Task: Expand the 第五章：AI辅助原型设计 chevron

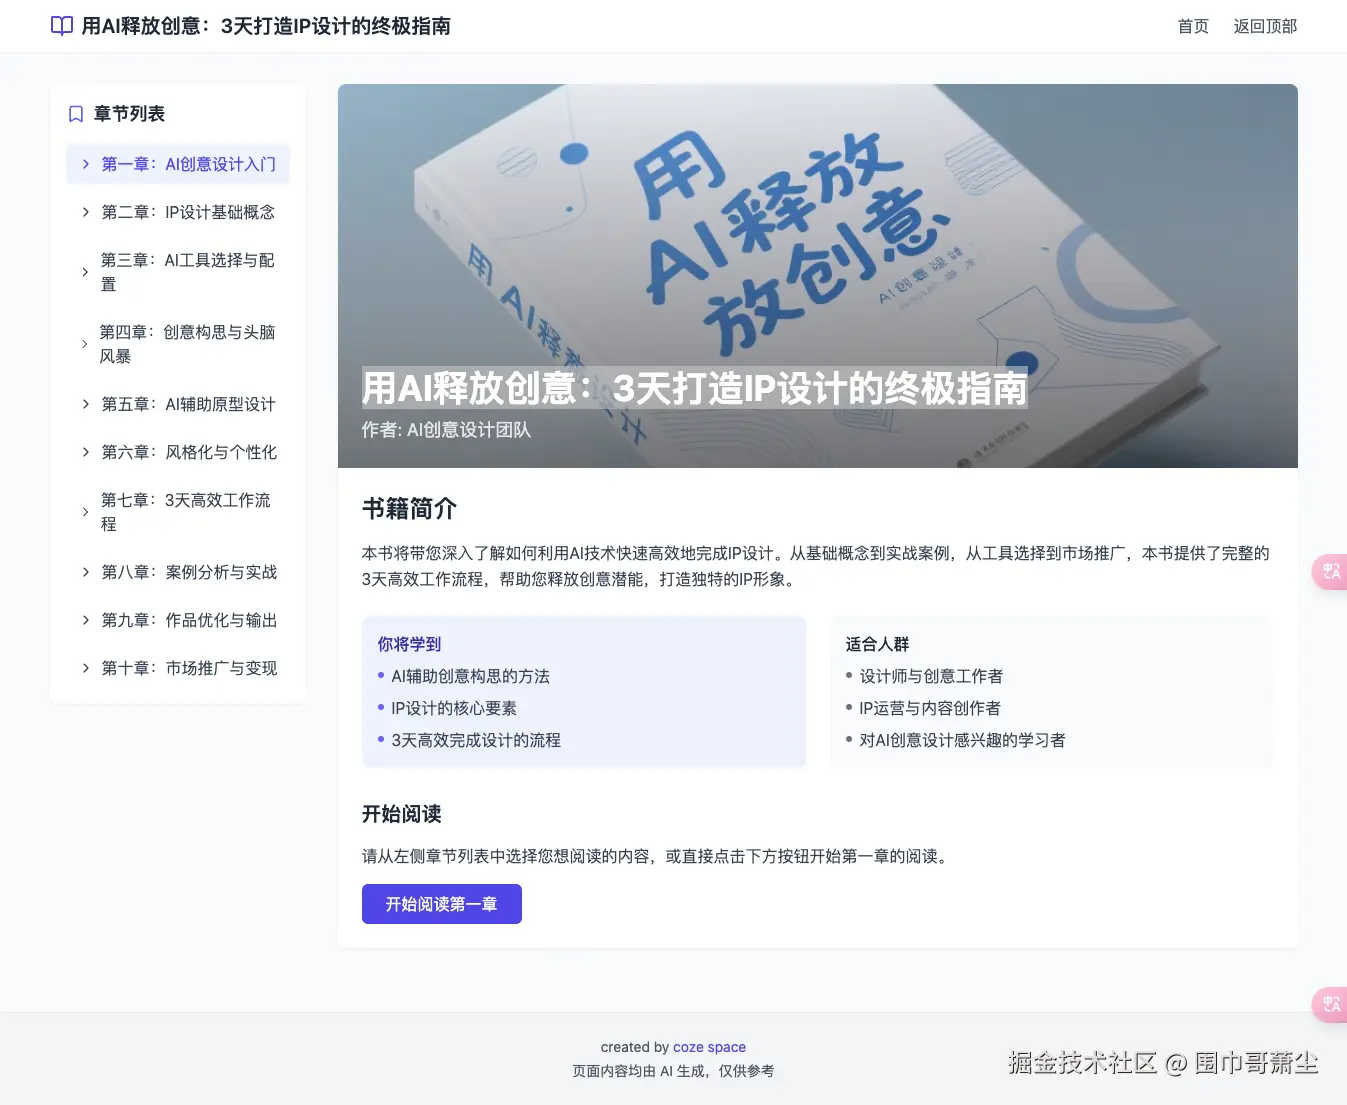Action: pyautogui.click(x=85, y=404)
